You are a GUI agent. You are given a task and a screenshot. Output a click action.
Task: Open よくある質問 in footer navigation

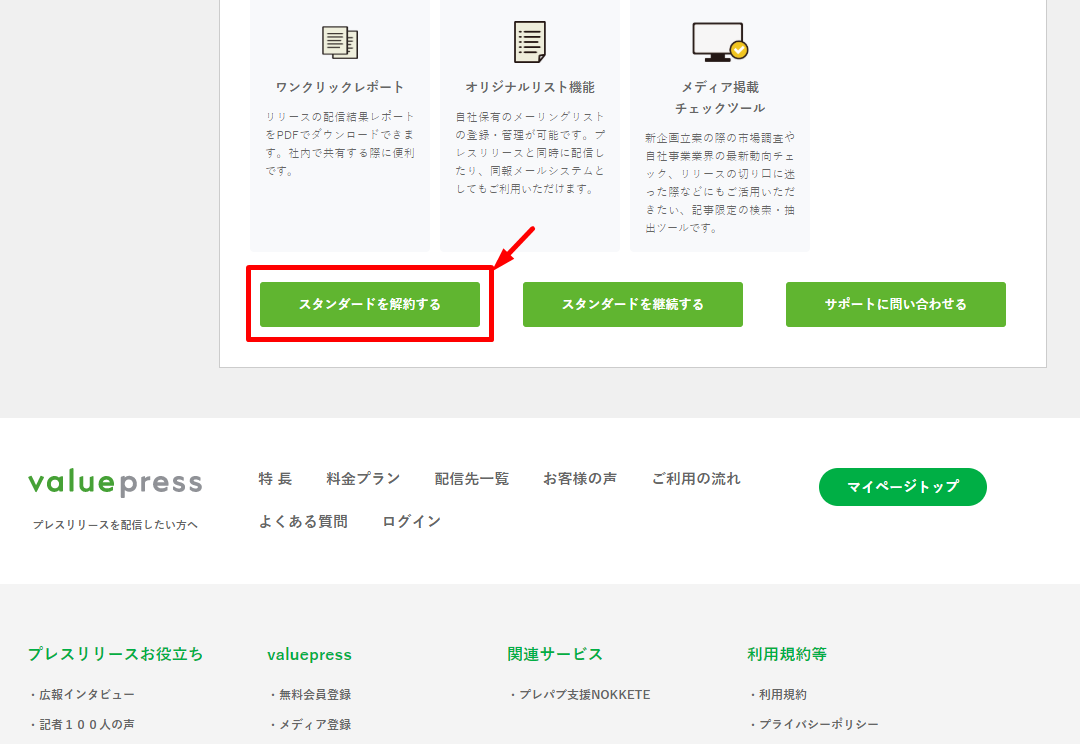303,521
